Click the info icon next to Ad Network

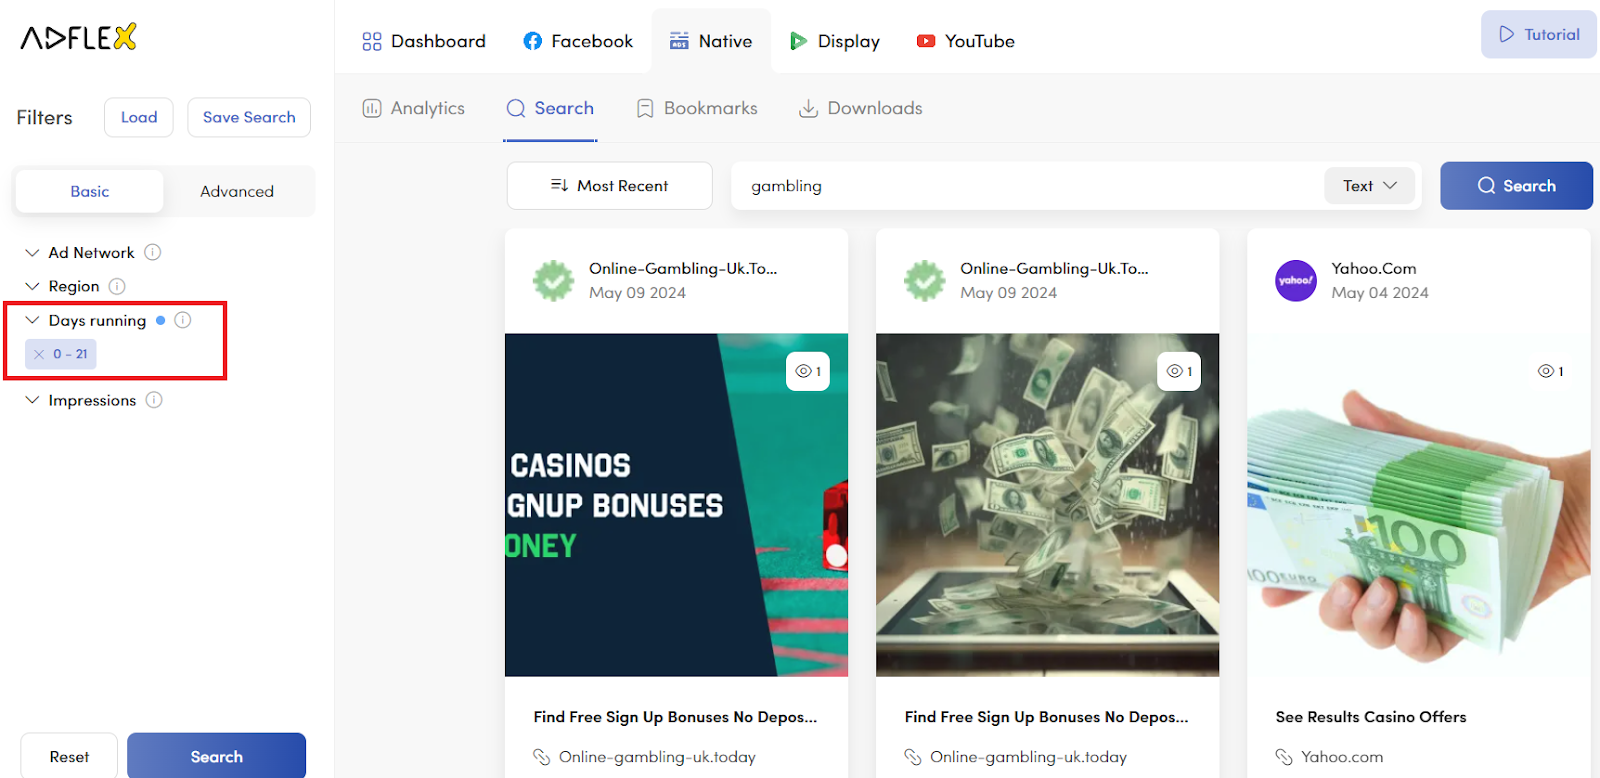click(x=153, y=252)
